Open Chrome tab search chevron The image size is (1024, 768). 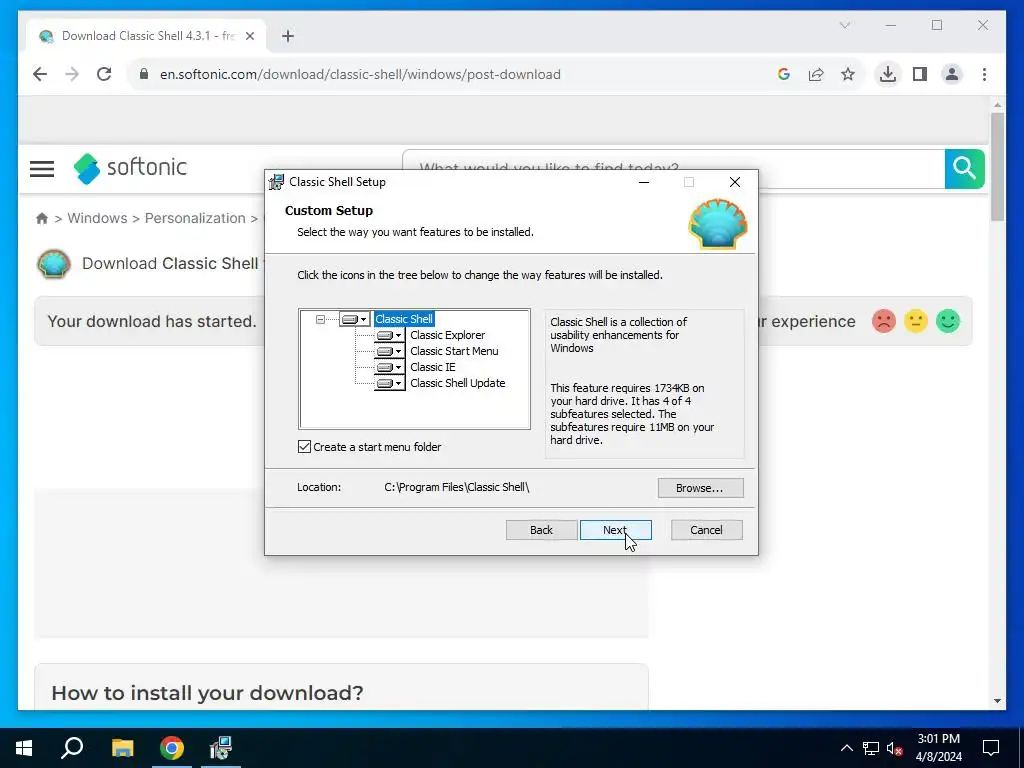844,25
